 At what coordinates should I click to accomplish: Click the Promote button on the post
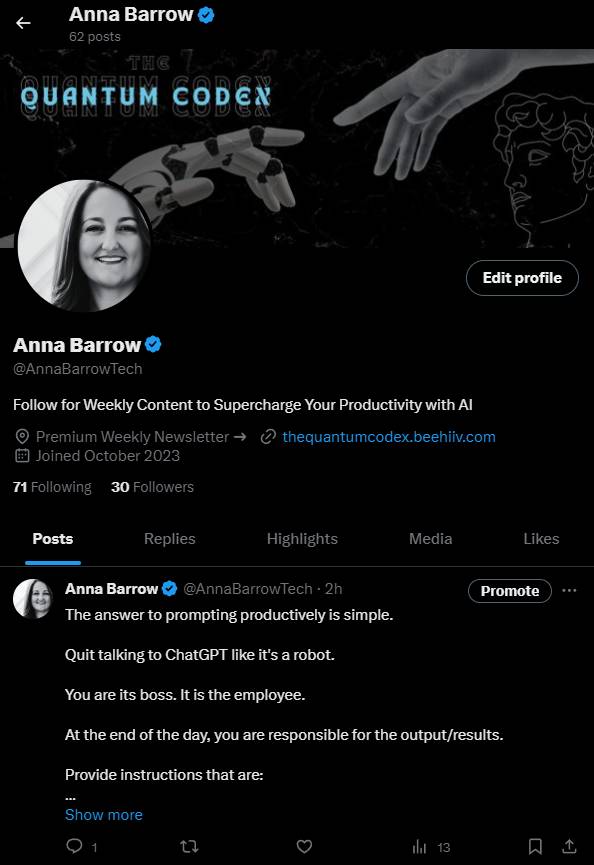[x=510, y=591]
